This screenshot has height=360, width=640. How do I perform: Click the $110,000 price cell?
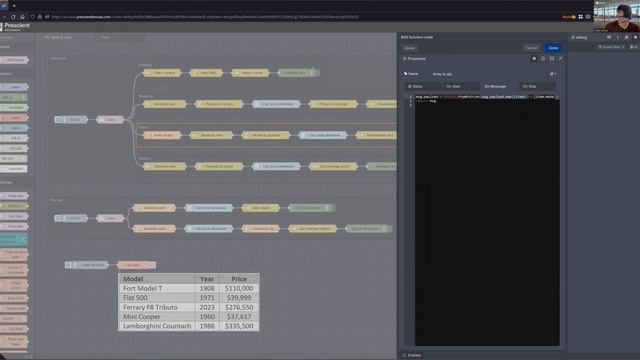[239, 288]
